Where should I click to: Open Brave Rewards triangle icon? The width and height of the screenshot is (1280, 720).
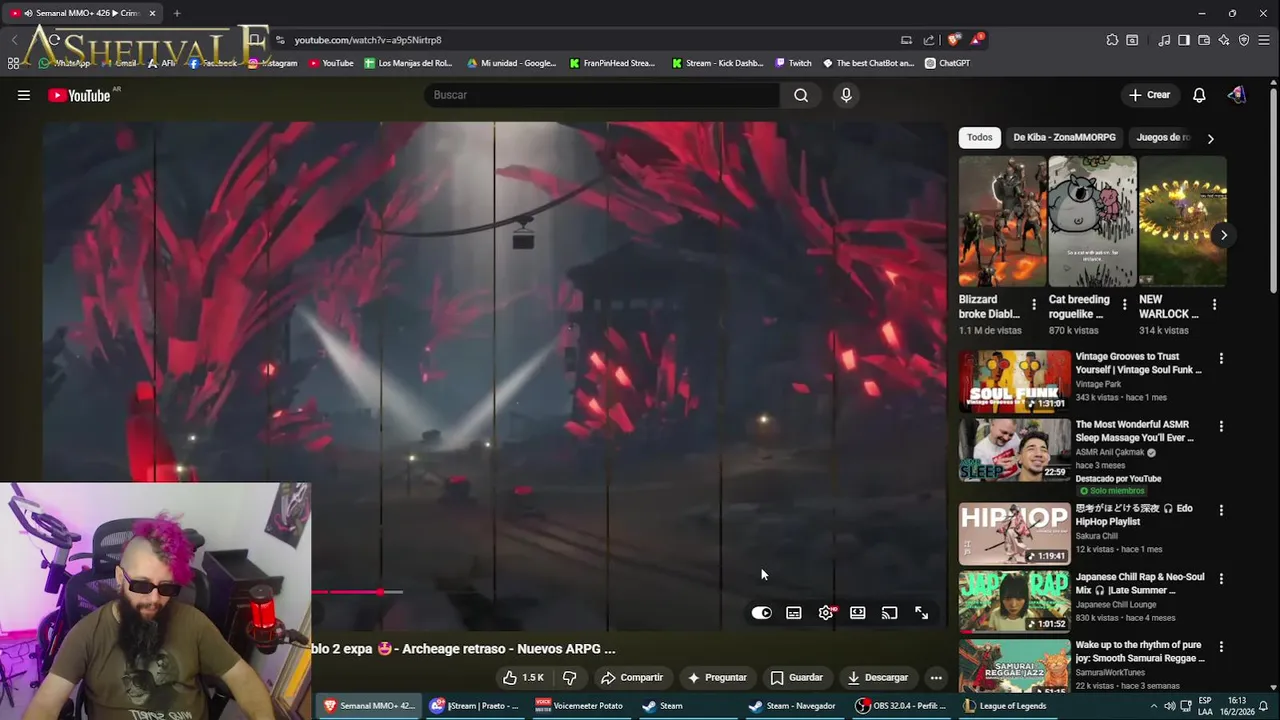977,40
